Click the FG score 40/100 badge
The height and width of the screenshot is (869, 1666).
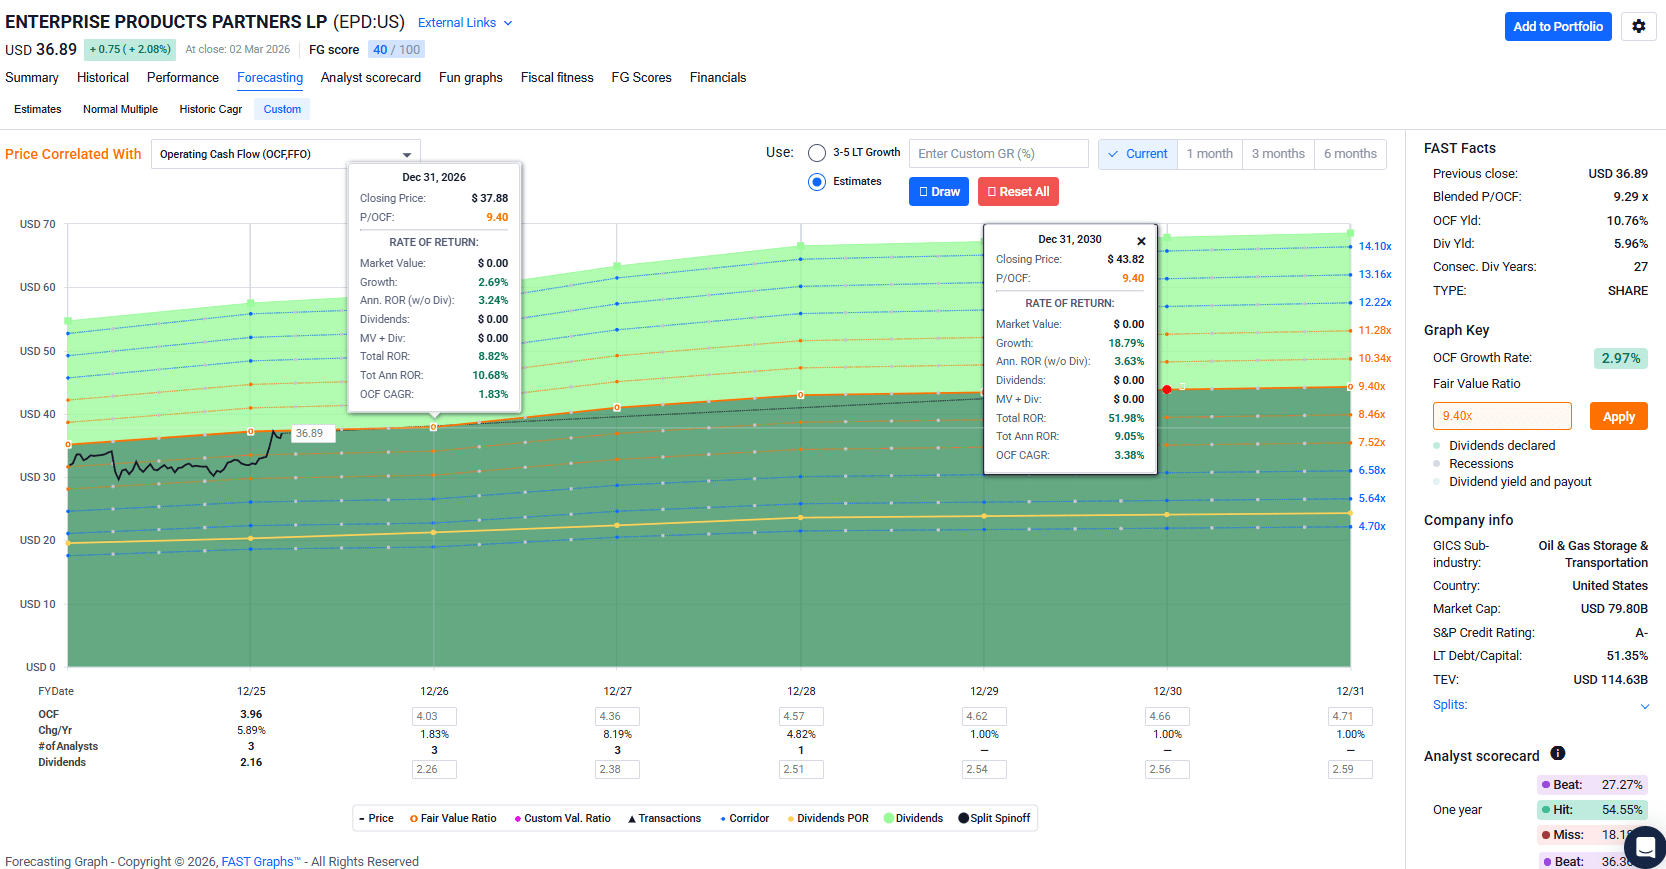pos(397,50)
